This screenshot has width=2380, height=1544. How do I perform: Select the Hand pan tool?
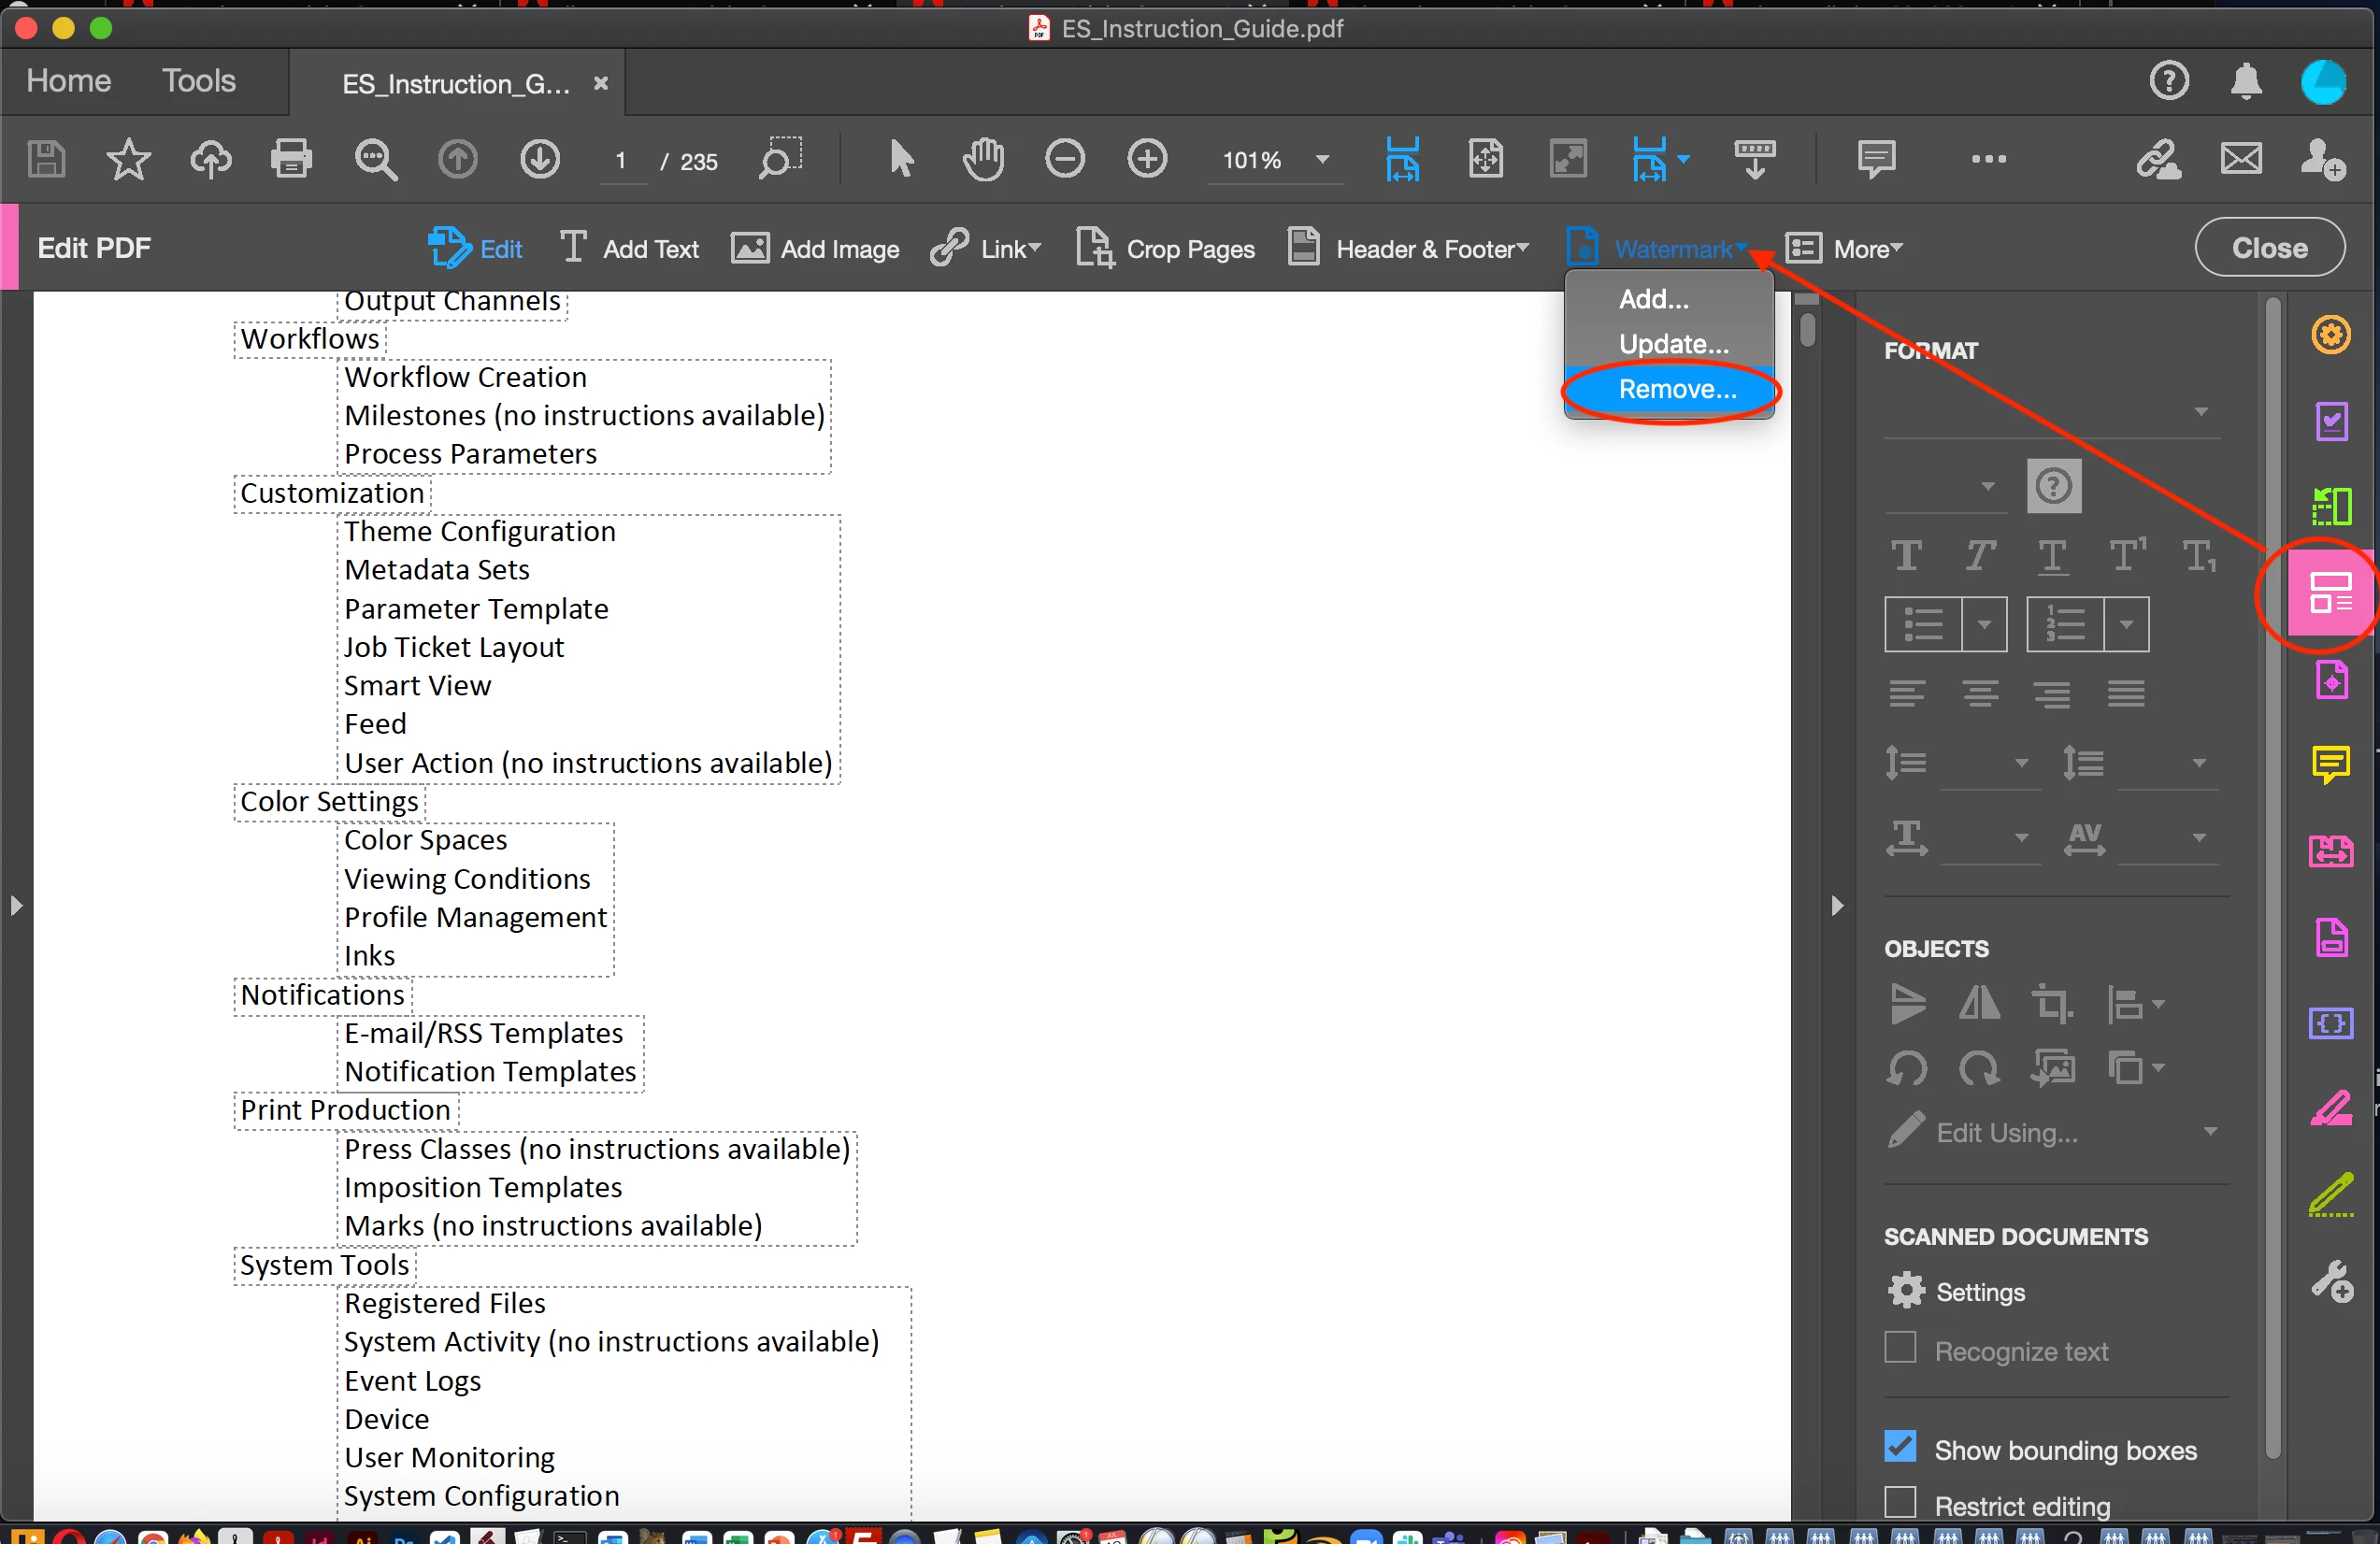(982, 159)
